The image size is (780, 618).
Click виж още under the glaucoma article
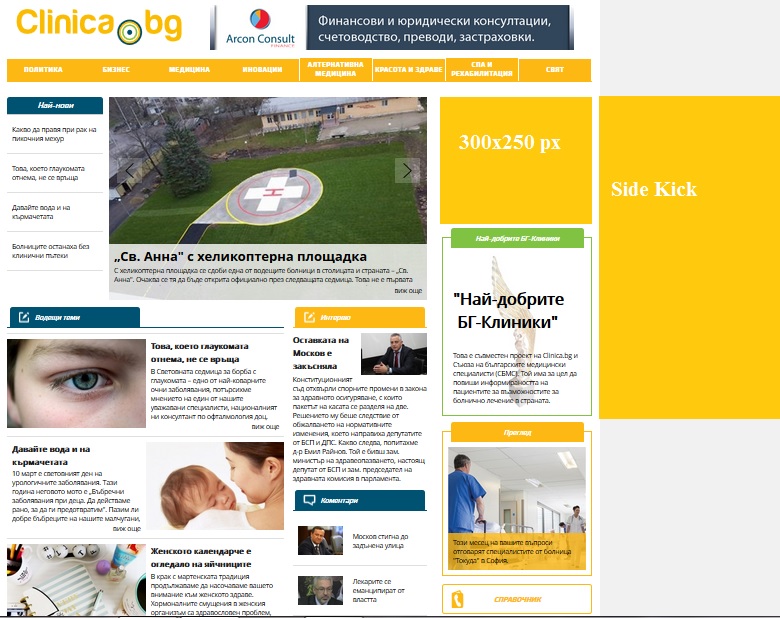pyautogui.click(x=265, y=426)
